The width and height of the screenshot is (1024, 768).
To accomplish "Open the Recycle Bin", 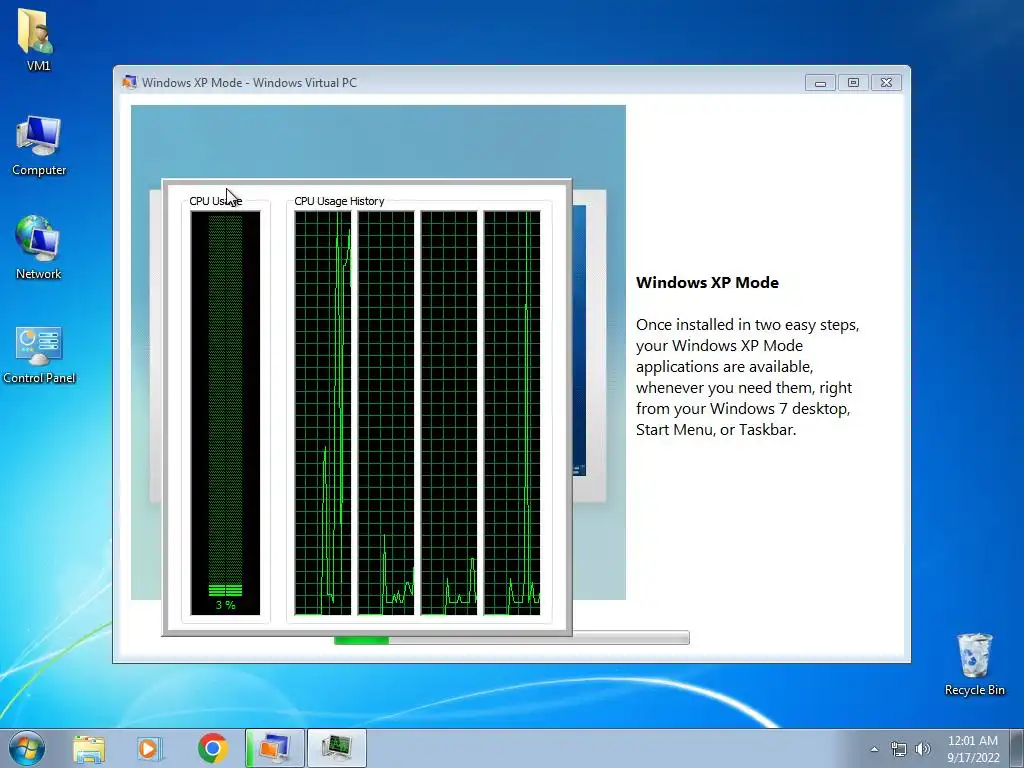I will click(974, 664).
